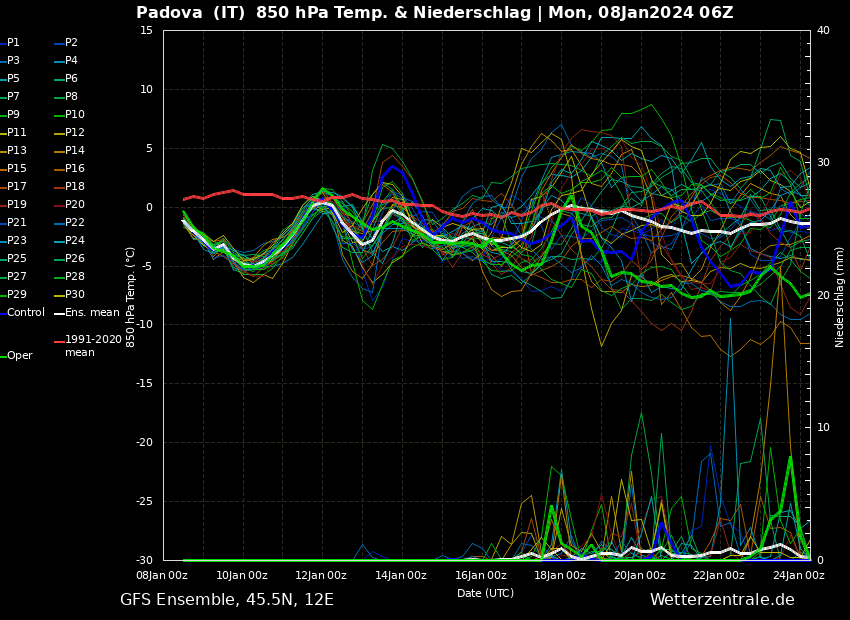Pick legend member 'P17'

[x=17, y=186]
